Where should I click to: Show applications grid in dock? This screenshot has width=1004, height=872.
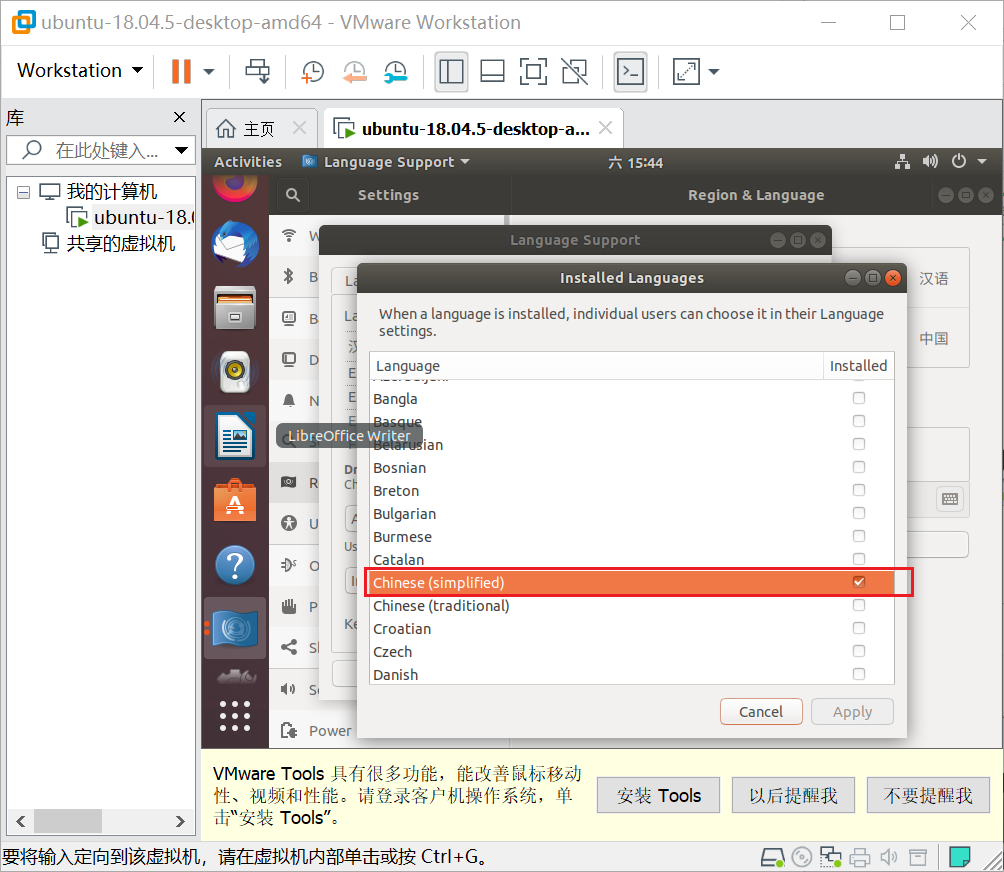[x=235, y=716]
